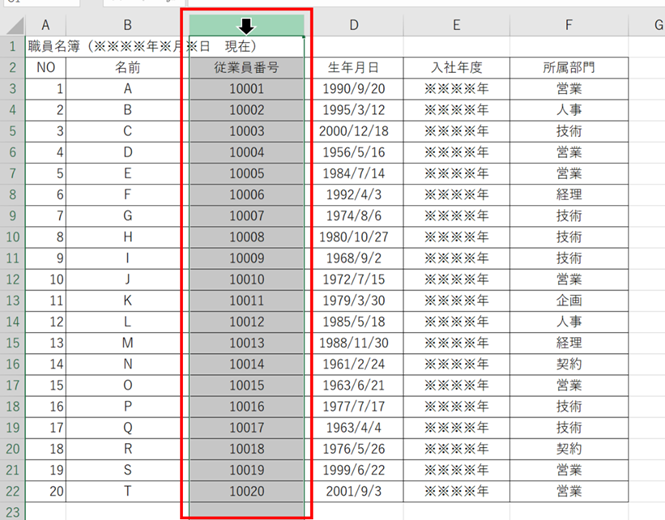Select birth date cell 1990/9/20
Image resolution: width=665 pixels, height=520 pixels.
click(354, 88)
